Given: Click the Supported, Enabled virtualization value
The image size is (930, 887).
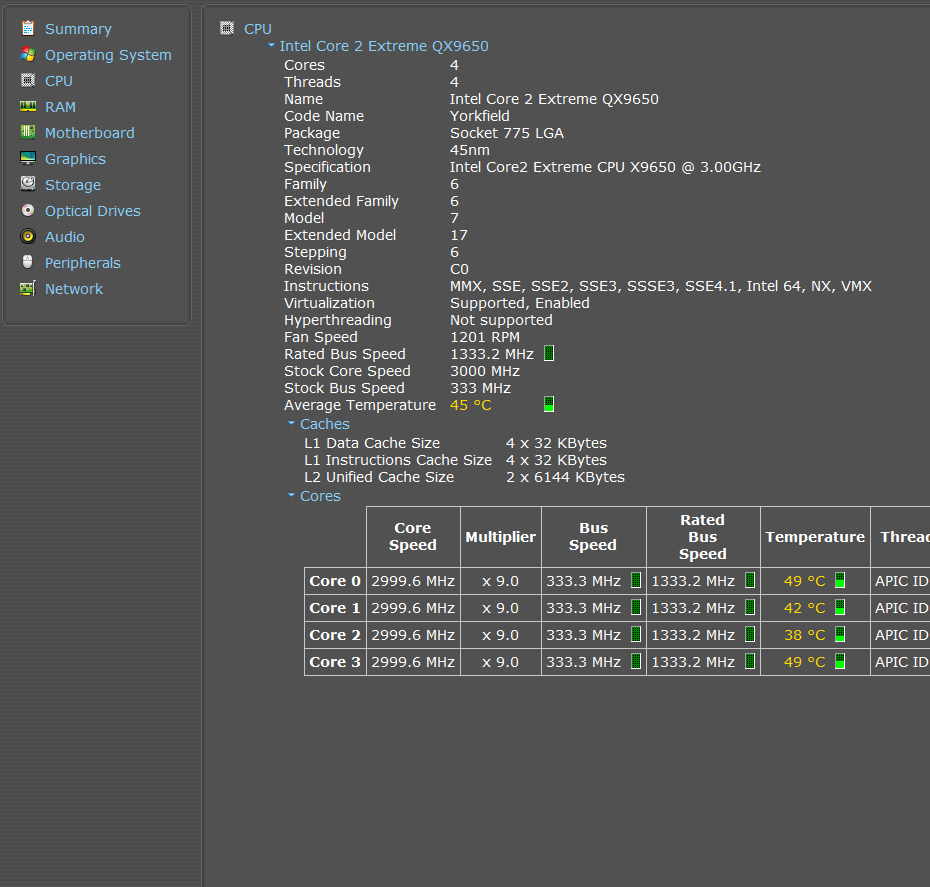Looking at the screenshot, I should (520, 304).
